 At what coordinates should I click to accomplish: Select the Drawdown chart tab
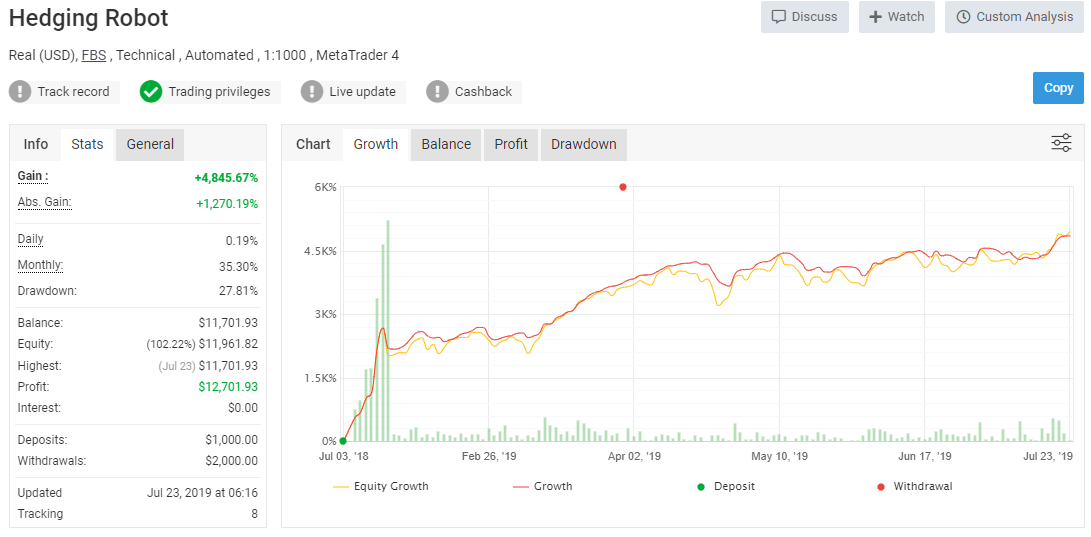584,144
